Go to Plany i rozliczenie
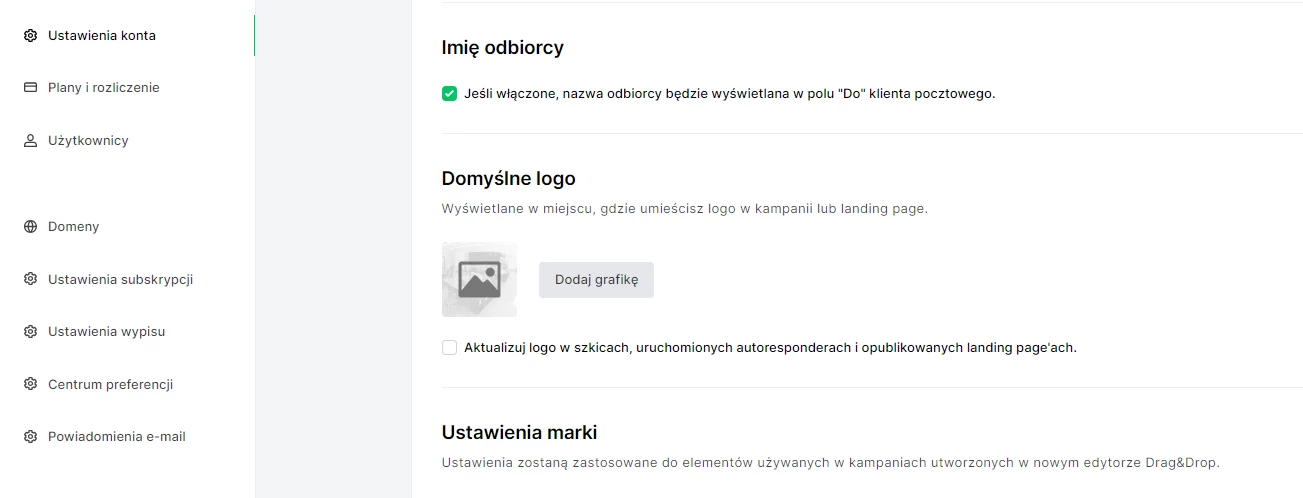1303x498 pixels. pos(104,88)
